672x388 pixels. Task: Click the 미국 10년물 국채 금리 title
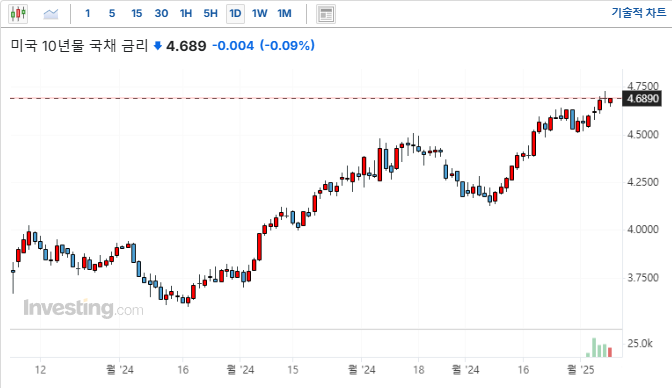click(79, 45)
